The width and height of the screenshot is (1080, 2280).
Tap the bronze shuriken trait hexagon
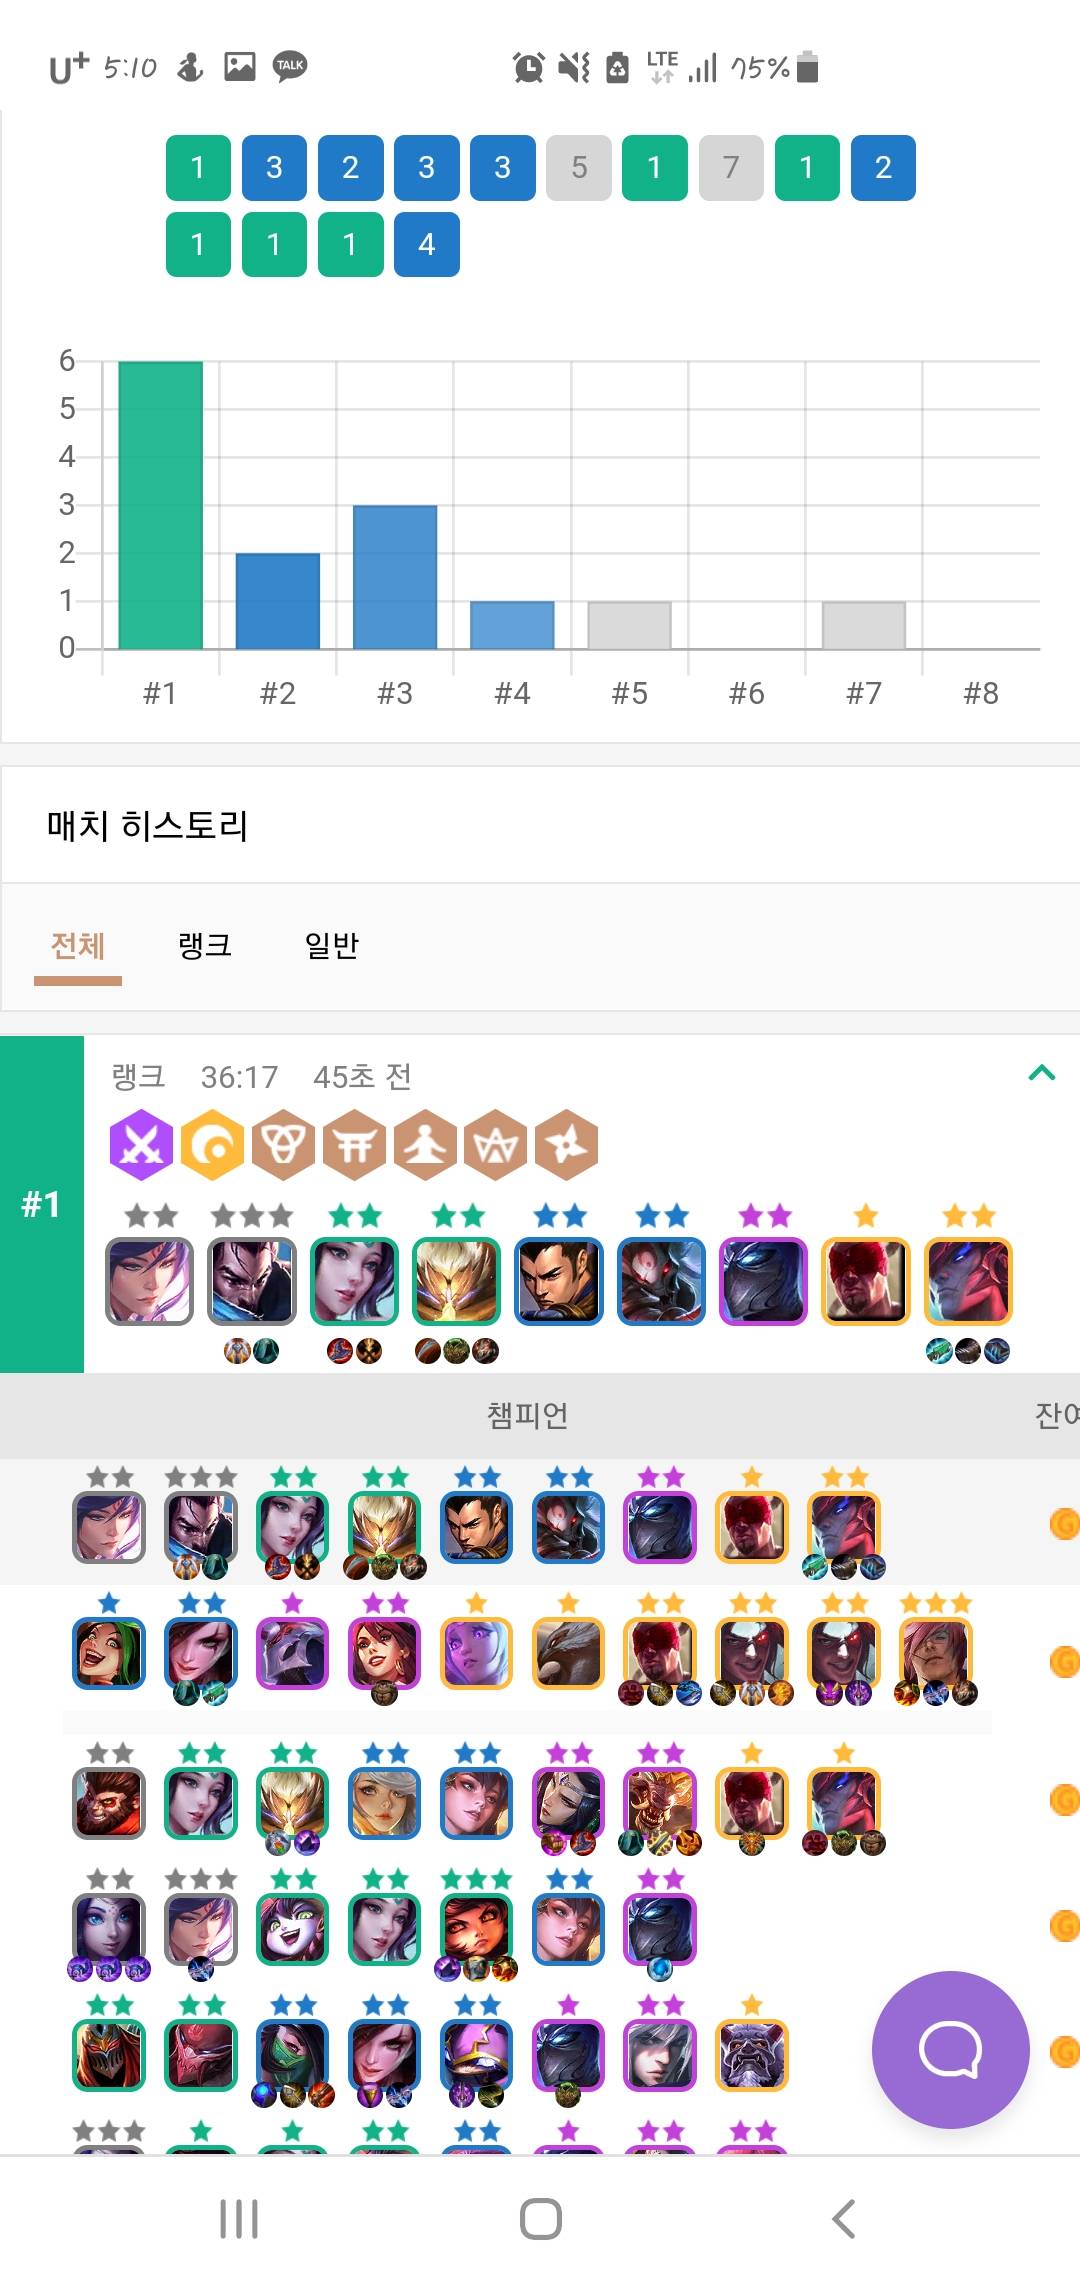(567, 1144)
